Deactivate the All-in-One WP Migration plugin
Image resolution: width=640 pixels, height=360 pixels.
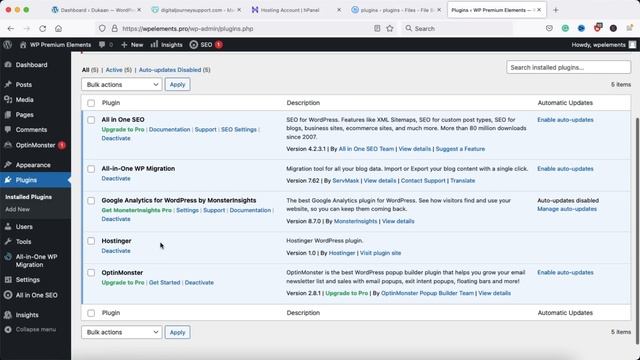(x=116, y=179)
